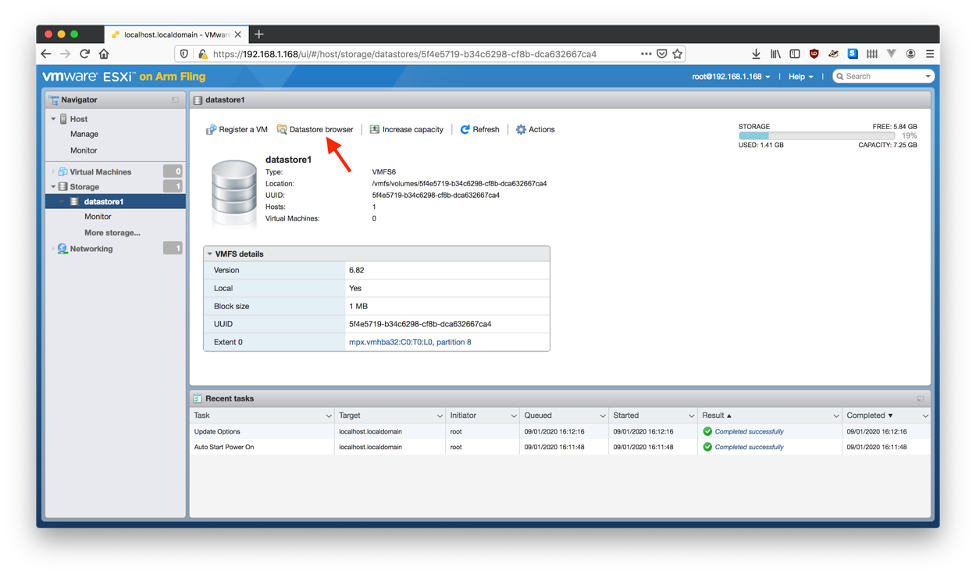Viewport: 976px width, 576px height.
Task: Select Storage in the Navigator
Action: point(84,187)
